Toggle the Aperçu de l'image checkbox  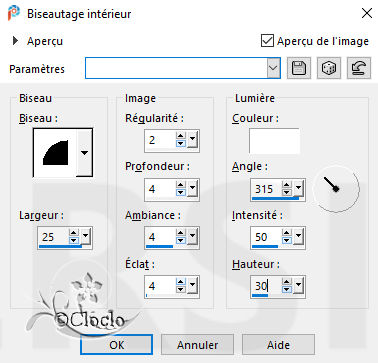tap(267, 41)
